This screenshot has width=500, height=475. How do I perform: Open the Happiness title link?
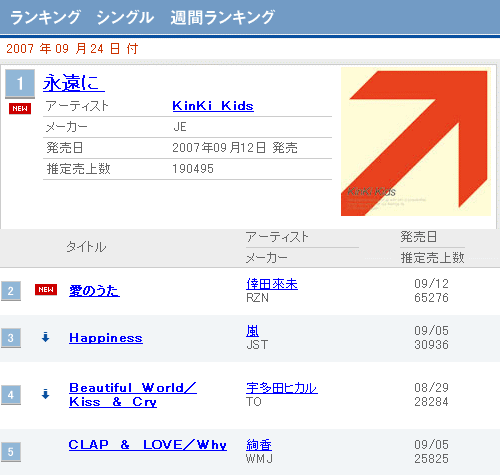pyautogui.click(x=106, y=338)
